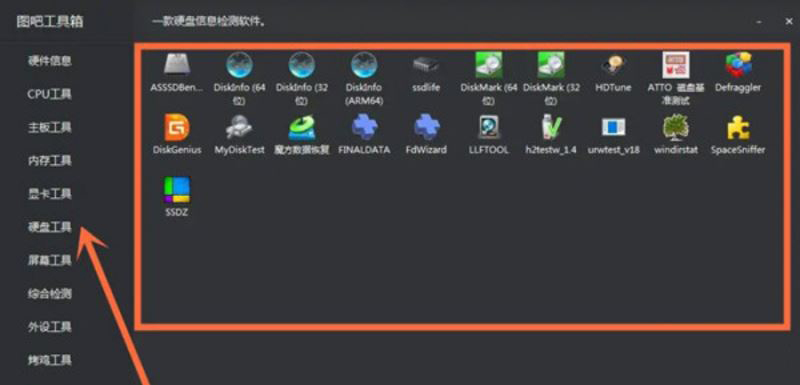Open the SSDZ icon
Screen dimensions: 800x385
[177, 190]
